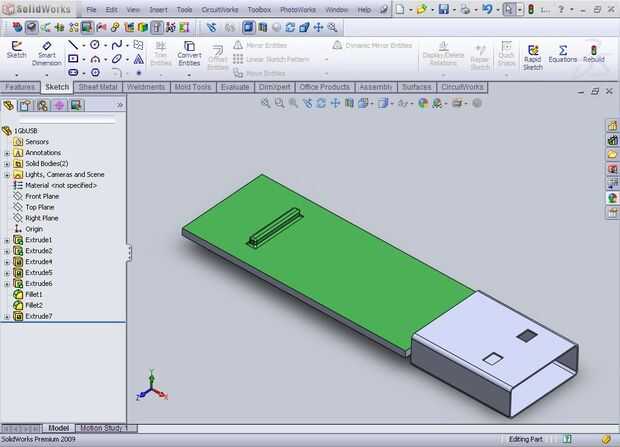The height and width of the screenshot is (447, 620).
Task: Open the Motion Study 1 tab
Action: click(105, 428)
